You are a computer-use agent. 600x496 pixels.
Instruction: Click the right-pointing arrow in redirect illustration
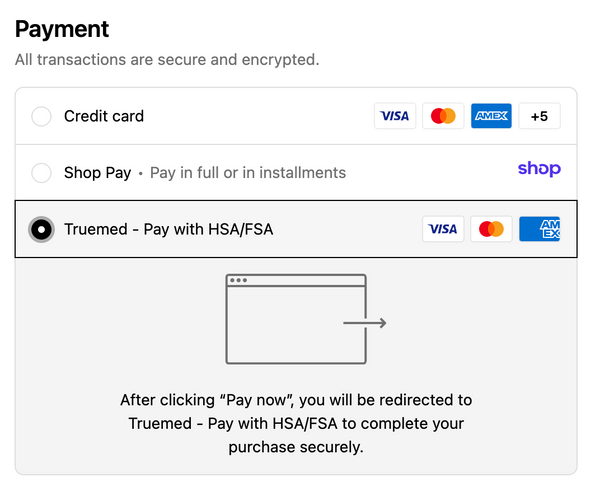pyautogui.click(x=365, y=323)
